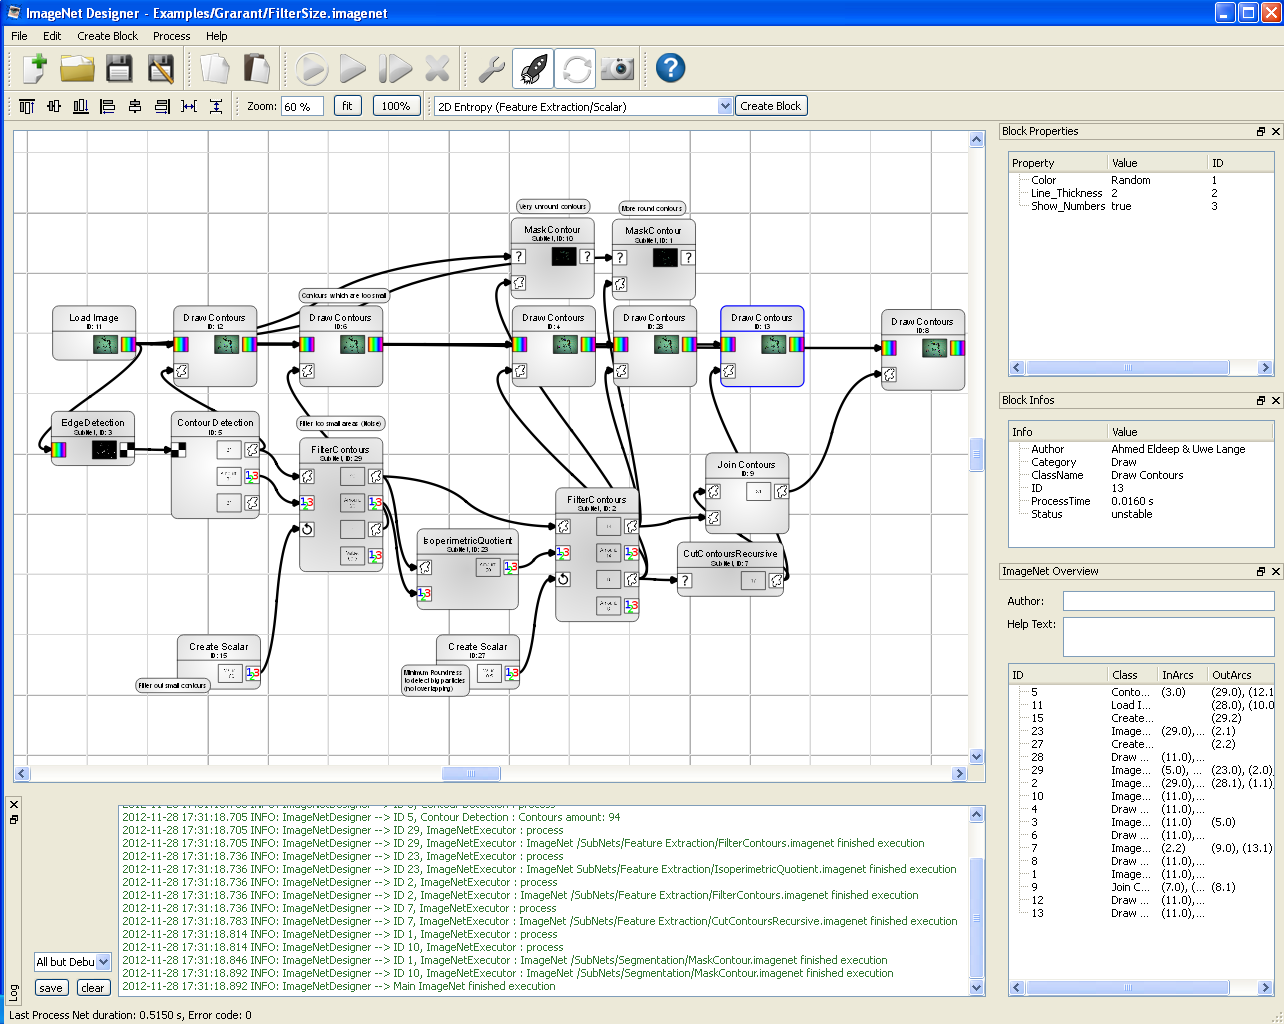This screenshot has height=1025, width=1284.
Task: Float the Block Infos panel
Action: 1261,401
